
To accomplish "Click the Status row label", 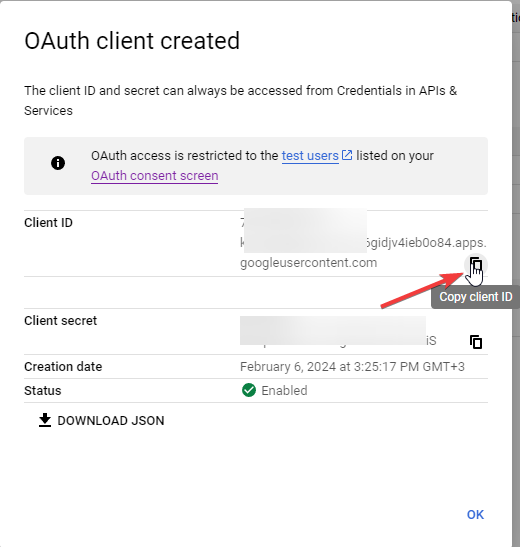I will coord(43,391).
